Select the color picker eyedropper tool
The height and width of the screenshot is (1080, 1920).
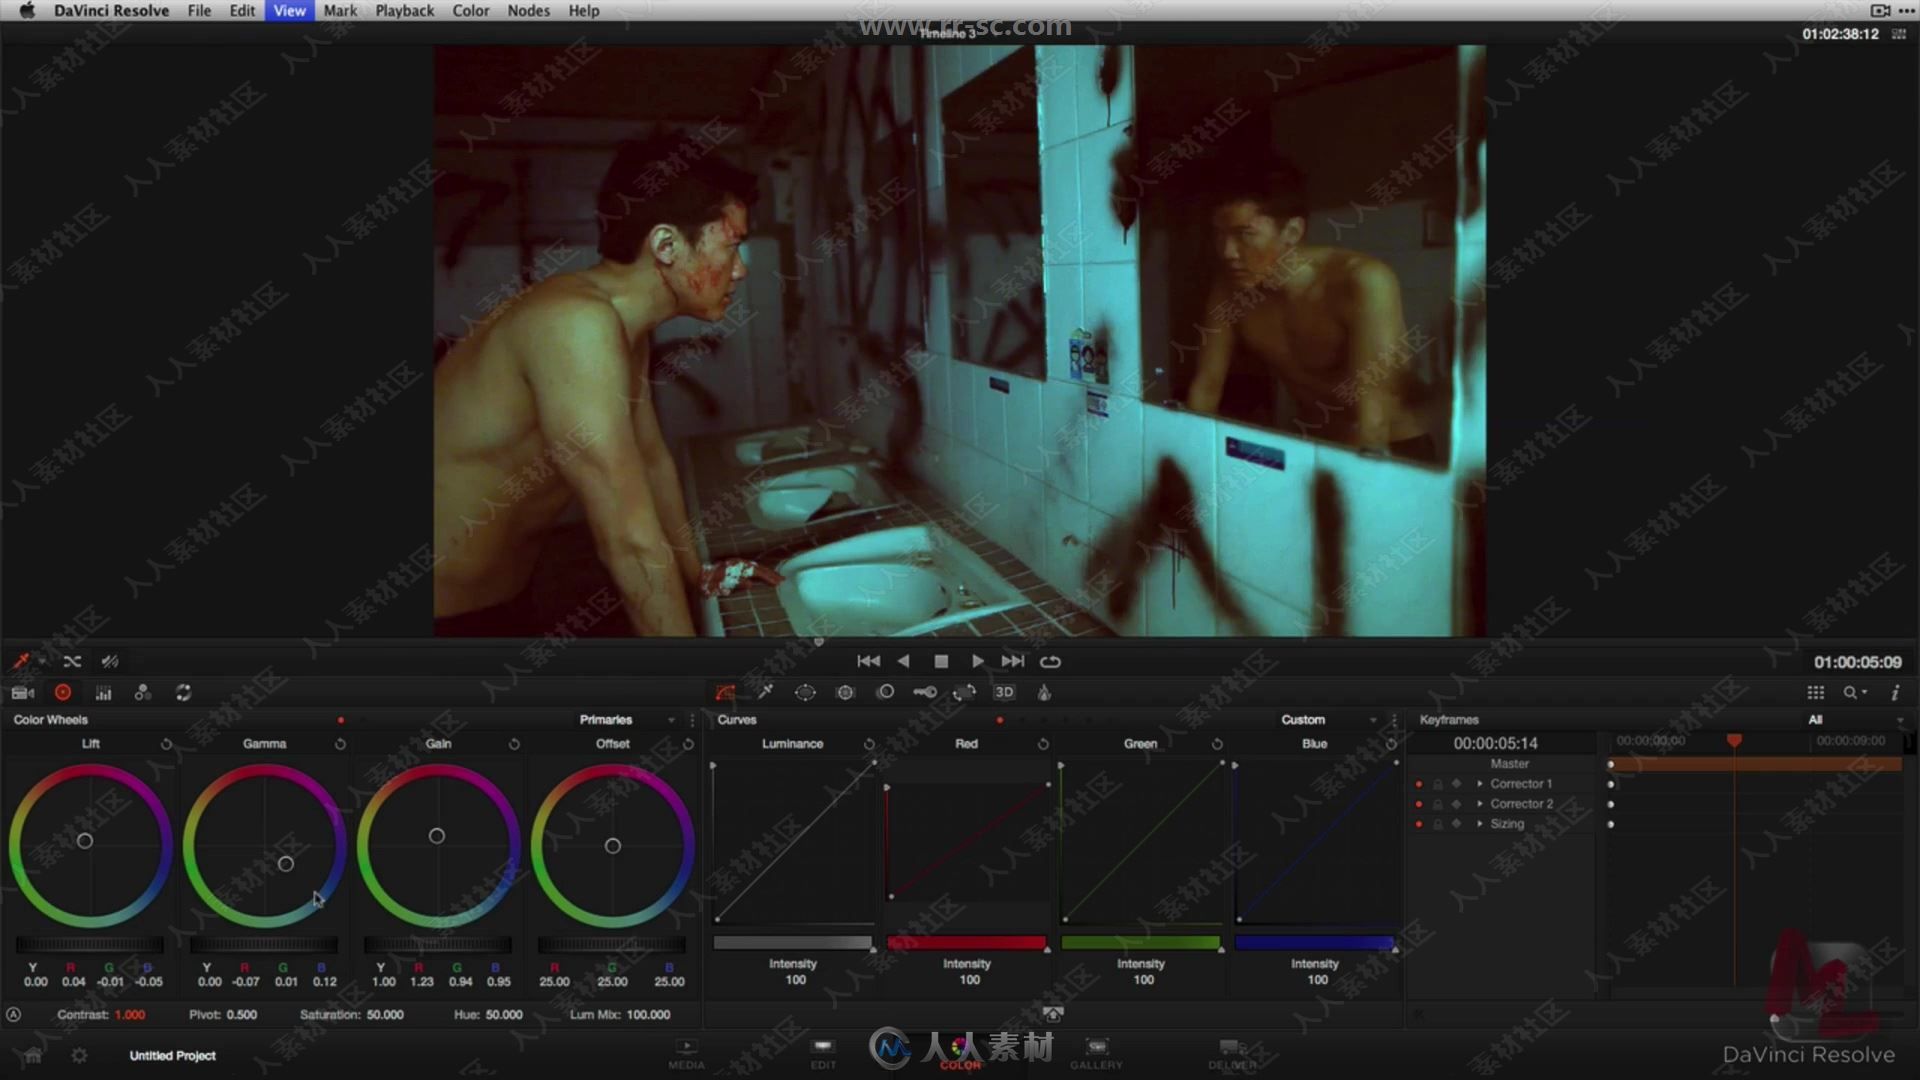coord(20,661)
